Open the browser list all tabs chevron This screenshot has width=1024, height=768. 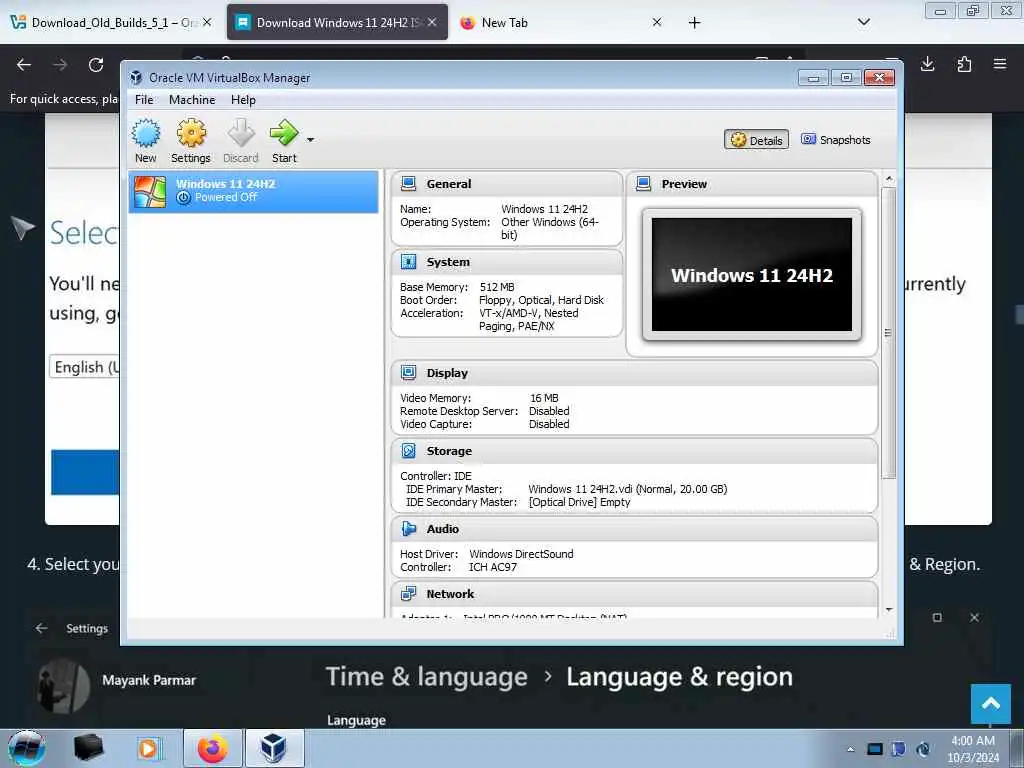click(x=863, y=22)
